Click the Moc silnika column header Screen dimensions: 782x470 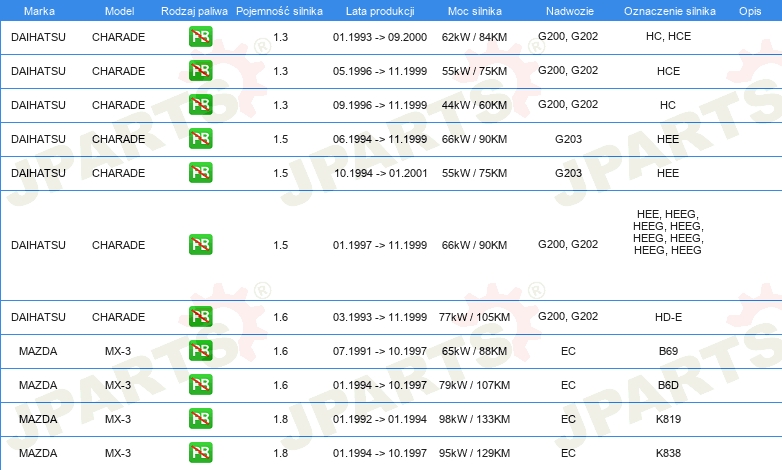475,11
